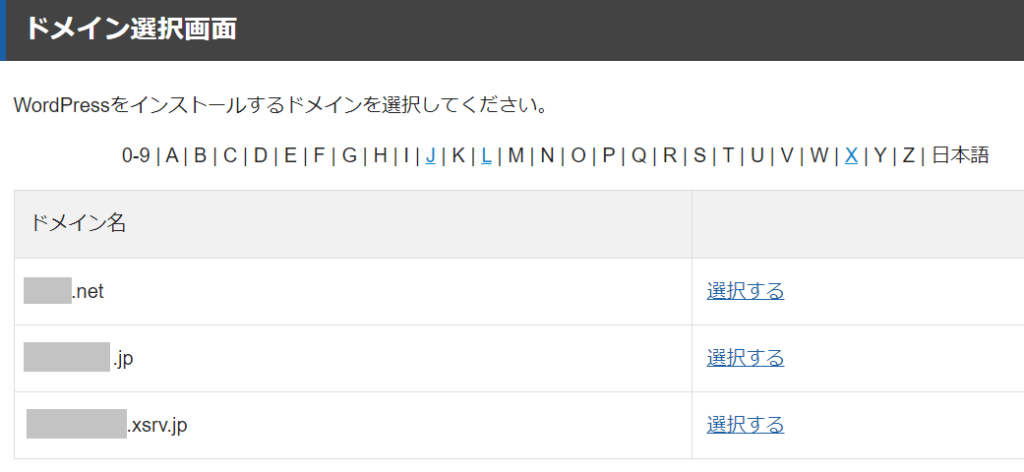Click the letter A index filter
The width and height of the screenshot is (1024, 472).
[x=172, y=155]
